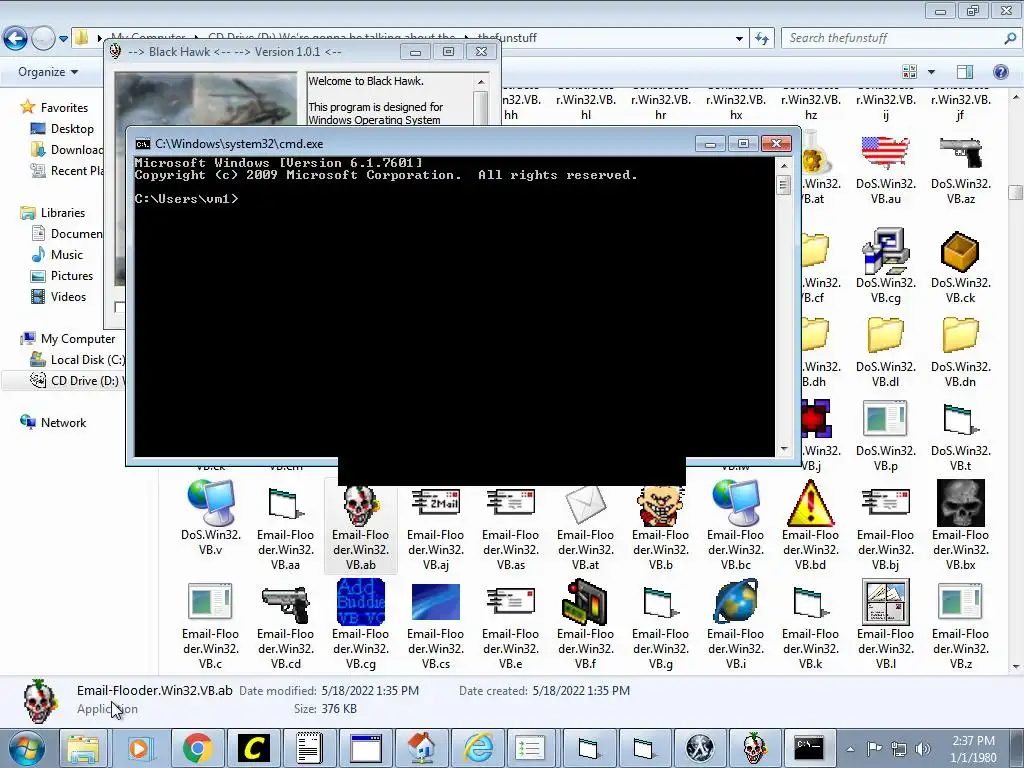Select the Email-Flooder.Win32.VB.cs blue icon
Viewport: 1024px width, 768px height.
[x=436, y=602]
